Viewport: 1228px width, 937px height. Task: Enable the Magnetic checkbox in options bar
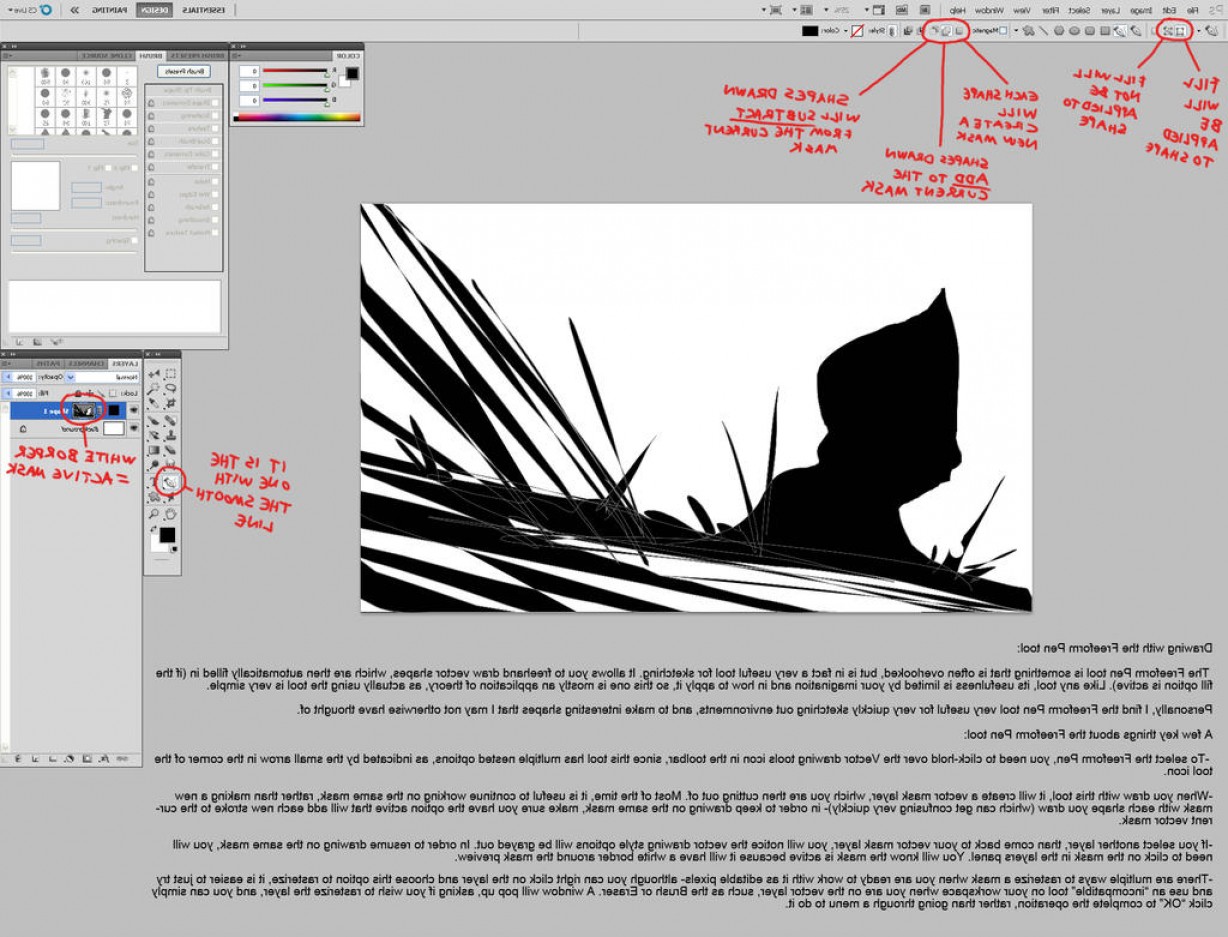click(x=1004, y=31)
